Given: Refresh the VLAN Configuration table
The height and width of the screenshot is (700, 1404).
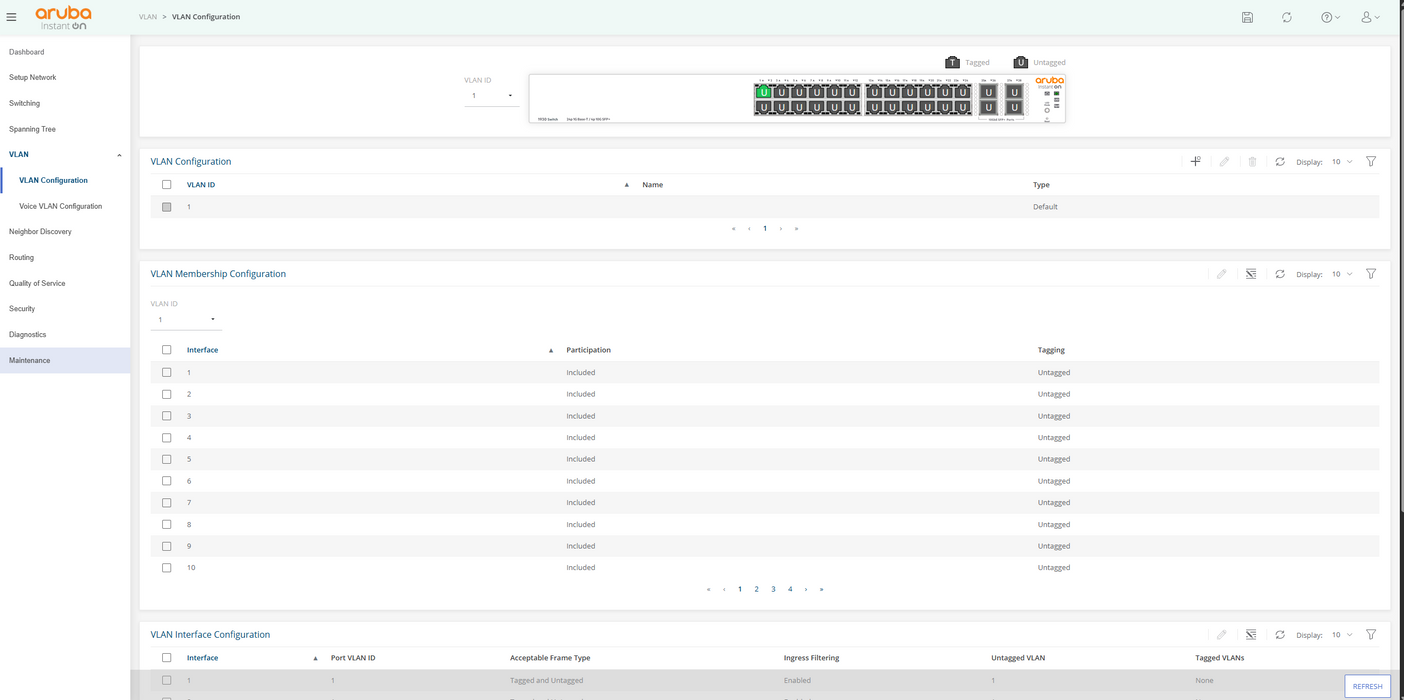Looking at the screenshot, I should pyautogui.click(x=1280, y=161).
